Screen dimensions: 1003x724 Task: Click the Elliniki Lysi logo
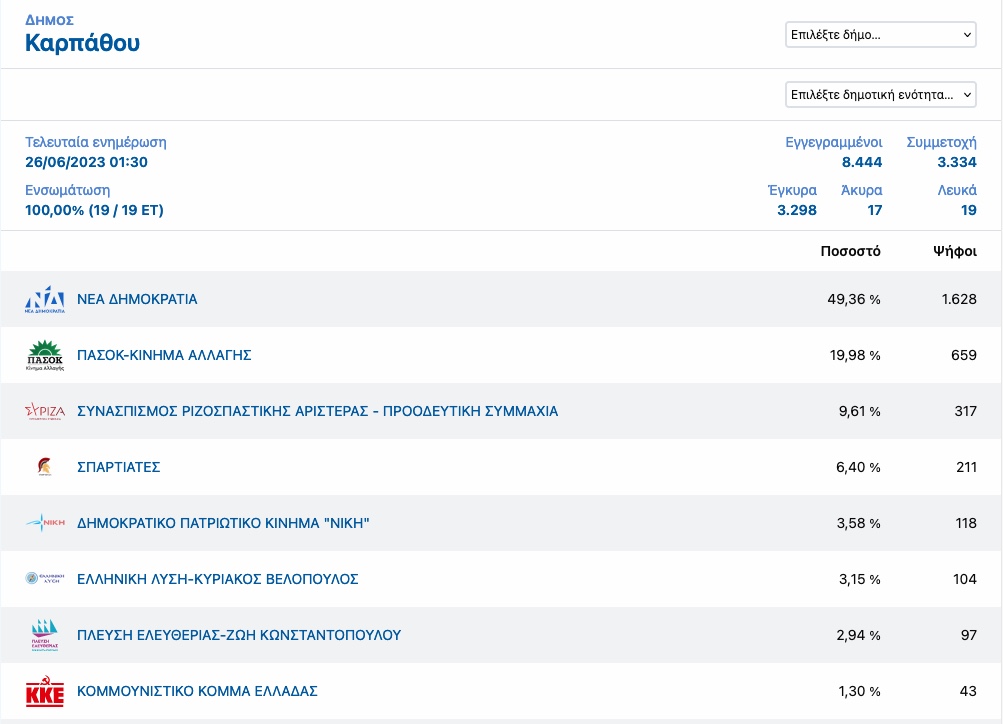pyautogui.click(x=45, y=578)
